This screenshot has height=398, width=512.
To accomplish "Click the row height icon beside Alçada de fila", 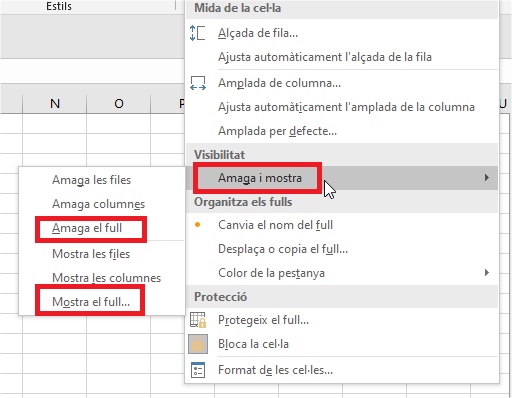I will (197, 33).
